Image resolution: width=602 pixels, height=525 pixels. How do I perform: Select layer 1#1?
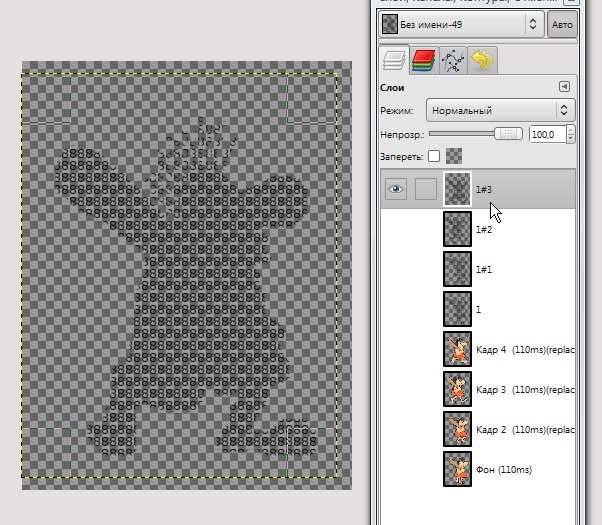478,269
